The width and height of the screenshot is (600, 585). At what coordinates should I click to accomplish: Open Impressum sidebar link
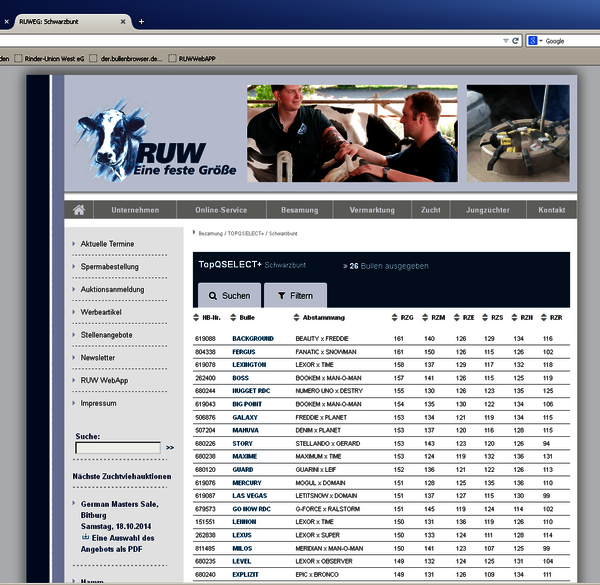(x=98, y=403)
